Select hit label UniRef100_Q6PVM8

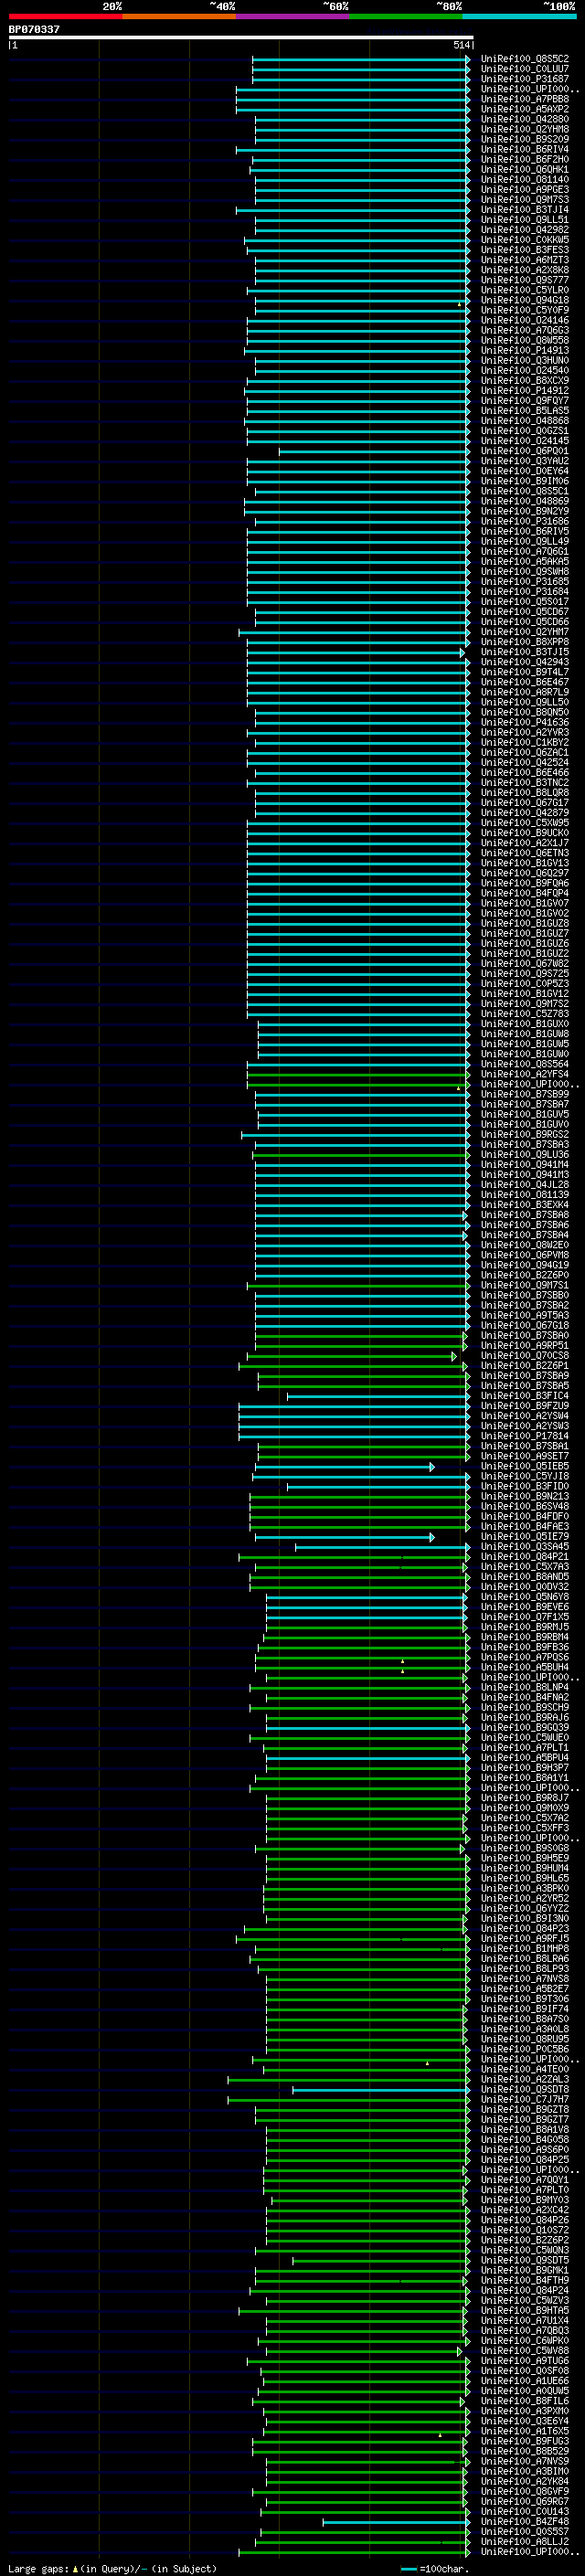pyautogui.click(x=525, y=1255)
